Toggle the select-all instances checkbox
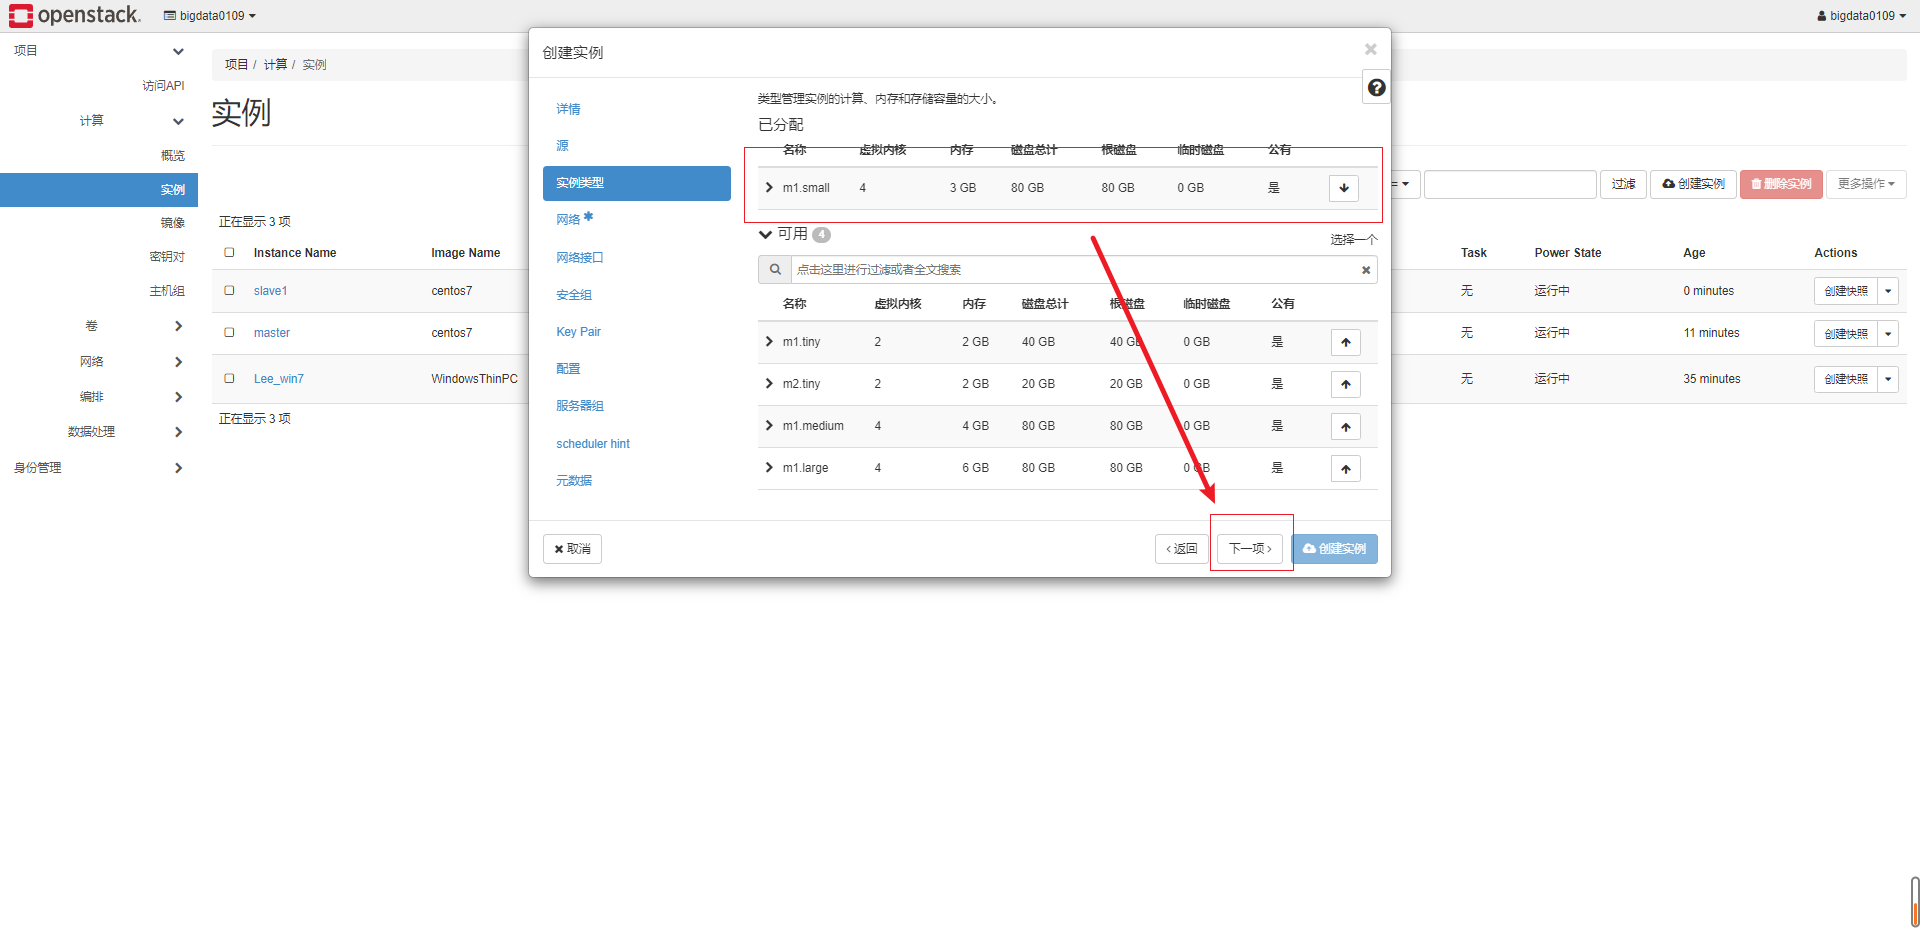This screenshot has width=1920, height=946. 229,252
